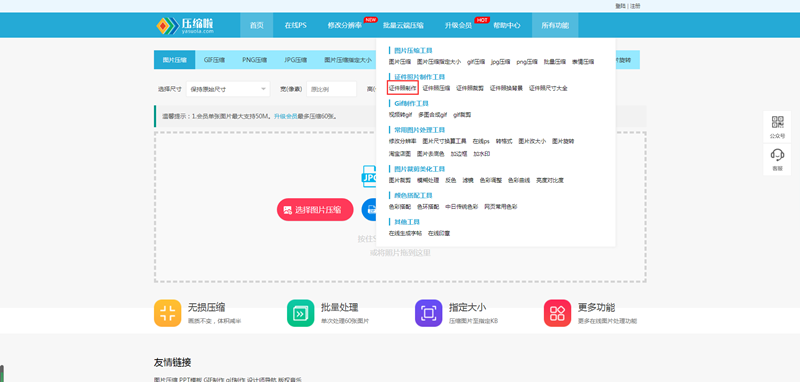Click the red 更多功能 feature icon

[557, 313]
